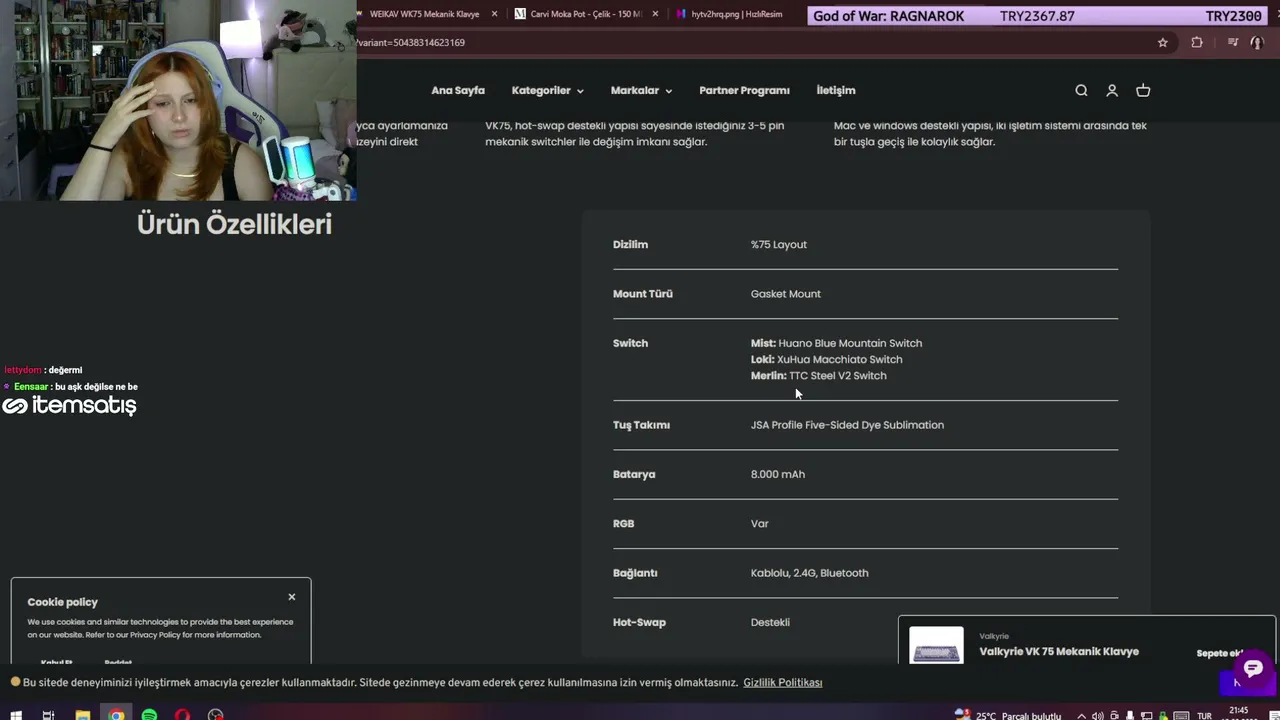Viewport: 1280px width, 720px height.
Task: Open the TUR keyboard language selector
Action: click(1204, 716)
